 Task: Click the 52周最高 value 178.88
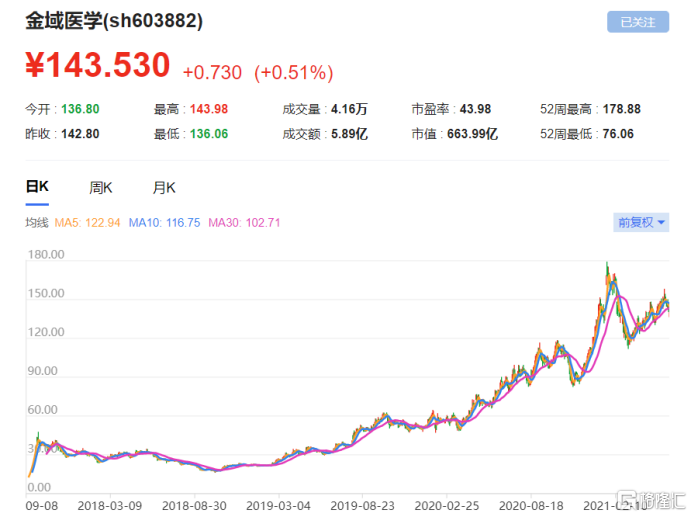click(621, 109)
